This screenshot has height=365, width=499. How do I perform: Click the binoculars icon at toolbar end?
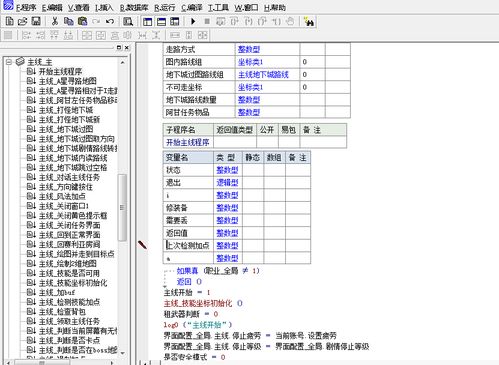coord(309,22)
